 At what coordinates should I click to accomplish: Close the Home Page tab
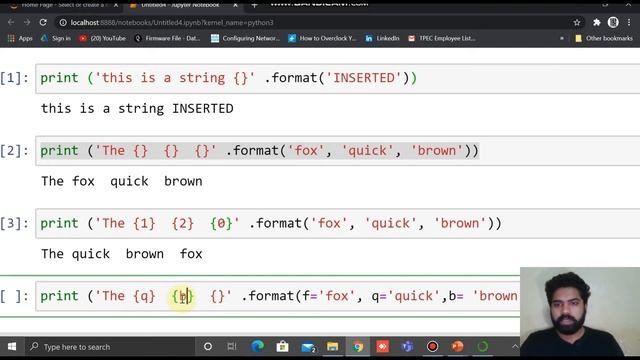tap(116, 5)
